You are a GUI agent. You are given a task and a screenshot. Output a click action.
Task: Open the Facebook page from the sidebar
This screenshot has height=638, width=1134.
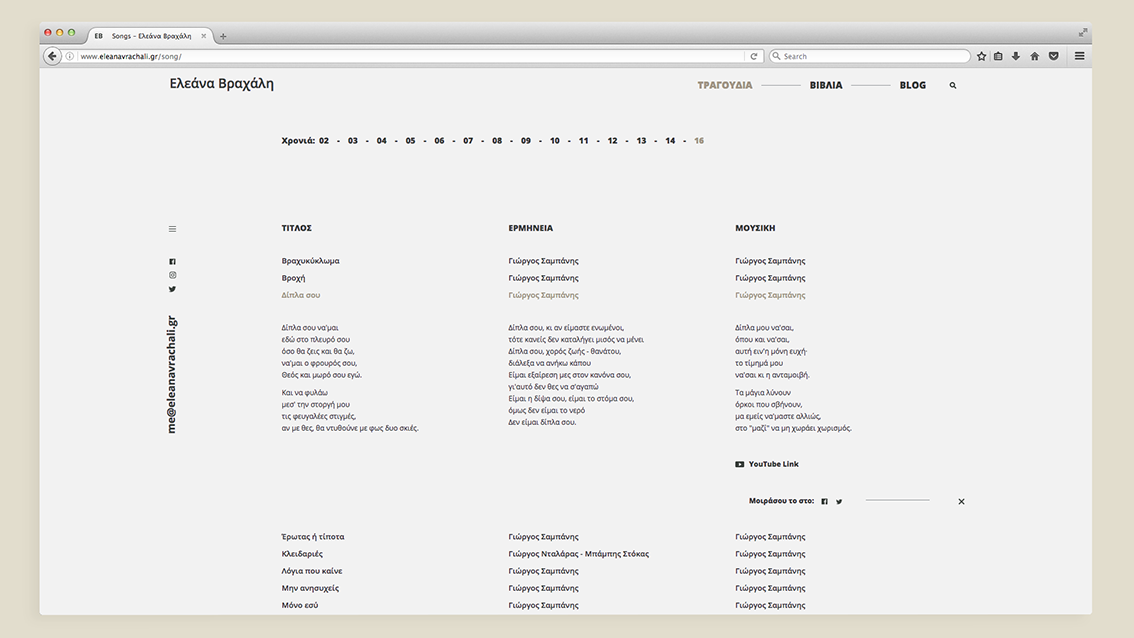click(x=172, y=262)
